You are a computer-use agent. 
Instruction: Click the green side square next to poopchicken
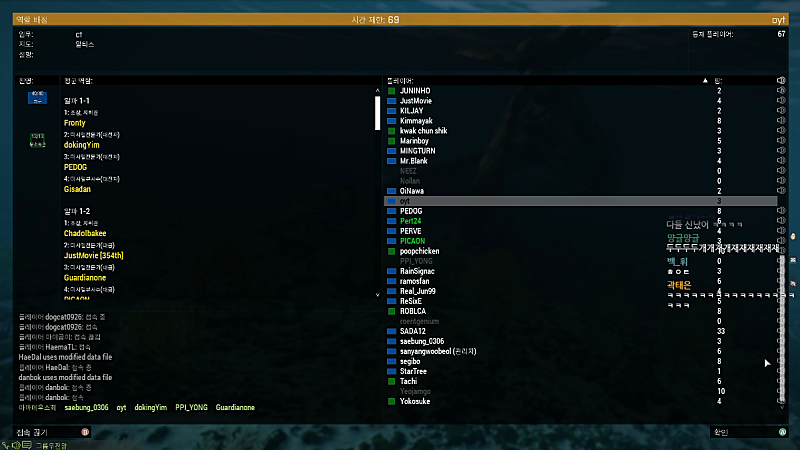pos(391,251)
